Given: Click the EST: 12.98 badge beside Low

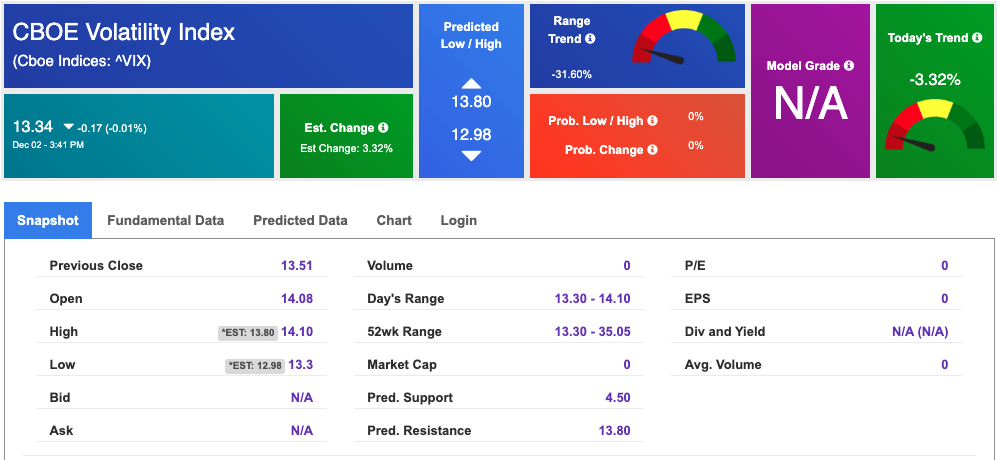Looking at the screenshot, I should click(255, 365).
